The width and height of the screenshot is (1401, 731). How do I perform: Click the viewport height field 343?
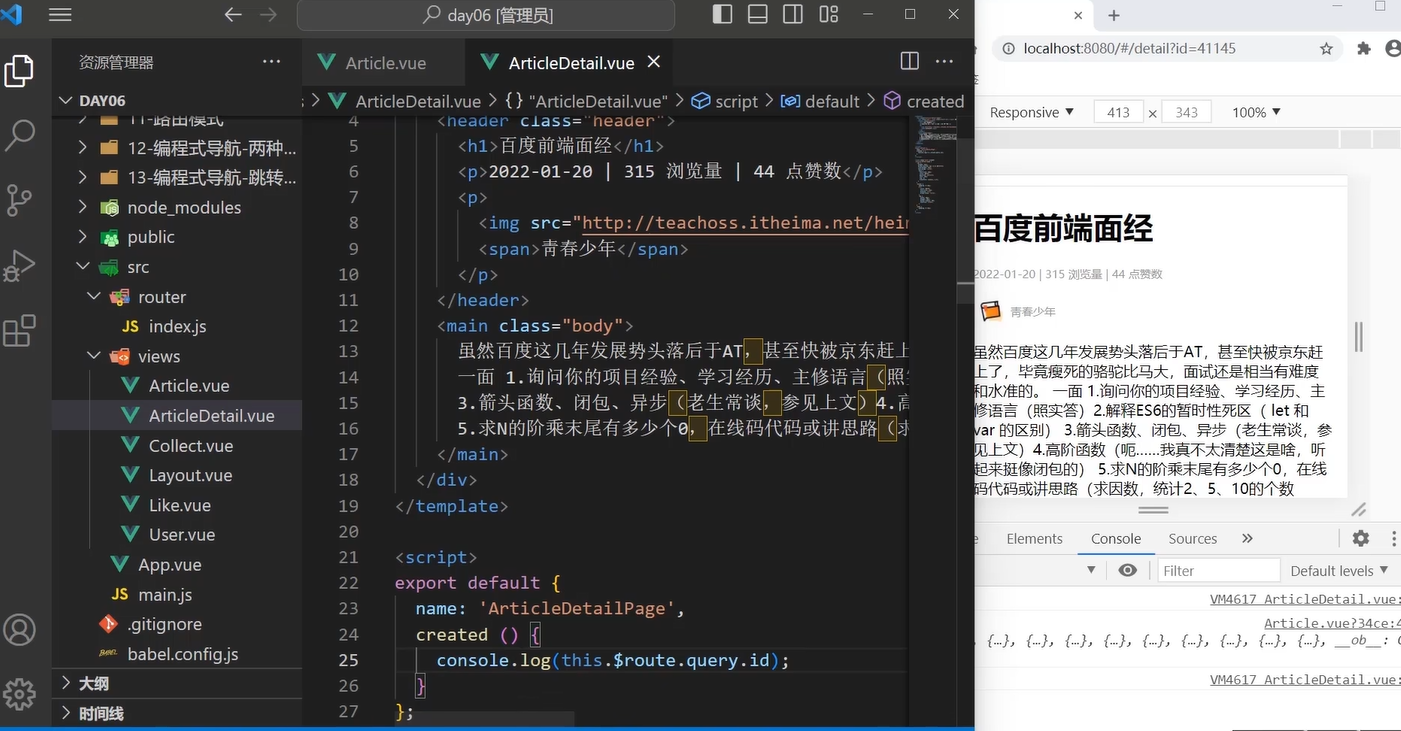1187,112
